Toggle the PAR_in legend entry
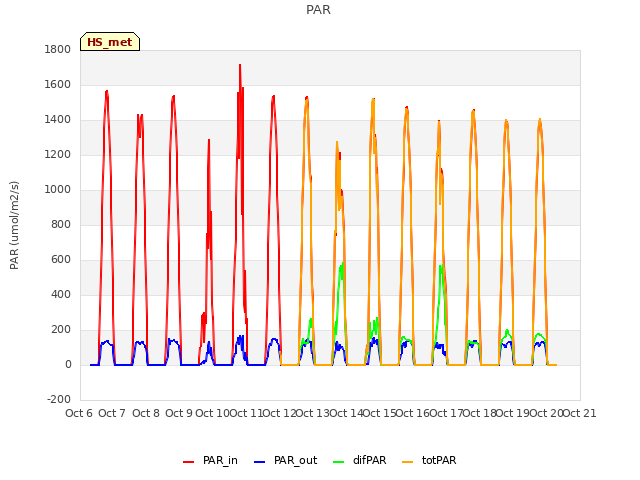Screen dimensions: 640x480 pyautogui.click(x=210, y=460)
